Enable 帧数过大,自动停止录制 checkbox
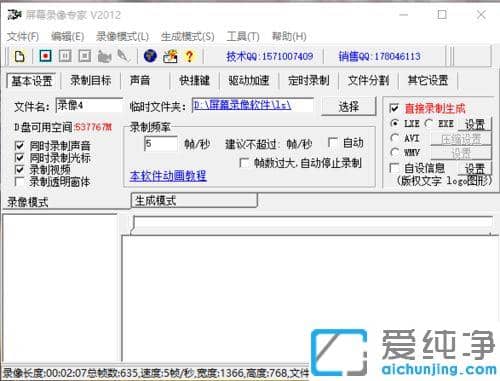This screenshot has width=500, height=381. (x=244, y=163)
